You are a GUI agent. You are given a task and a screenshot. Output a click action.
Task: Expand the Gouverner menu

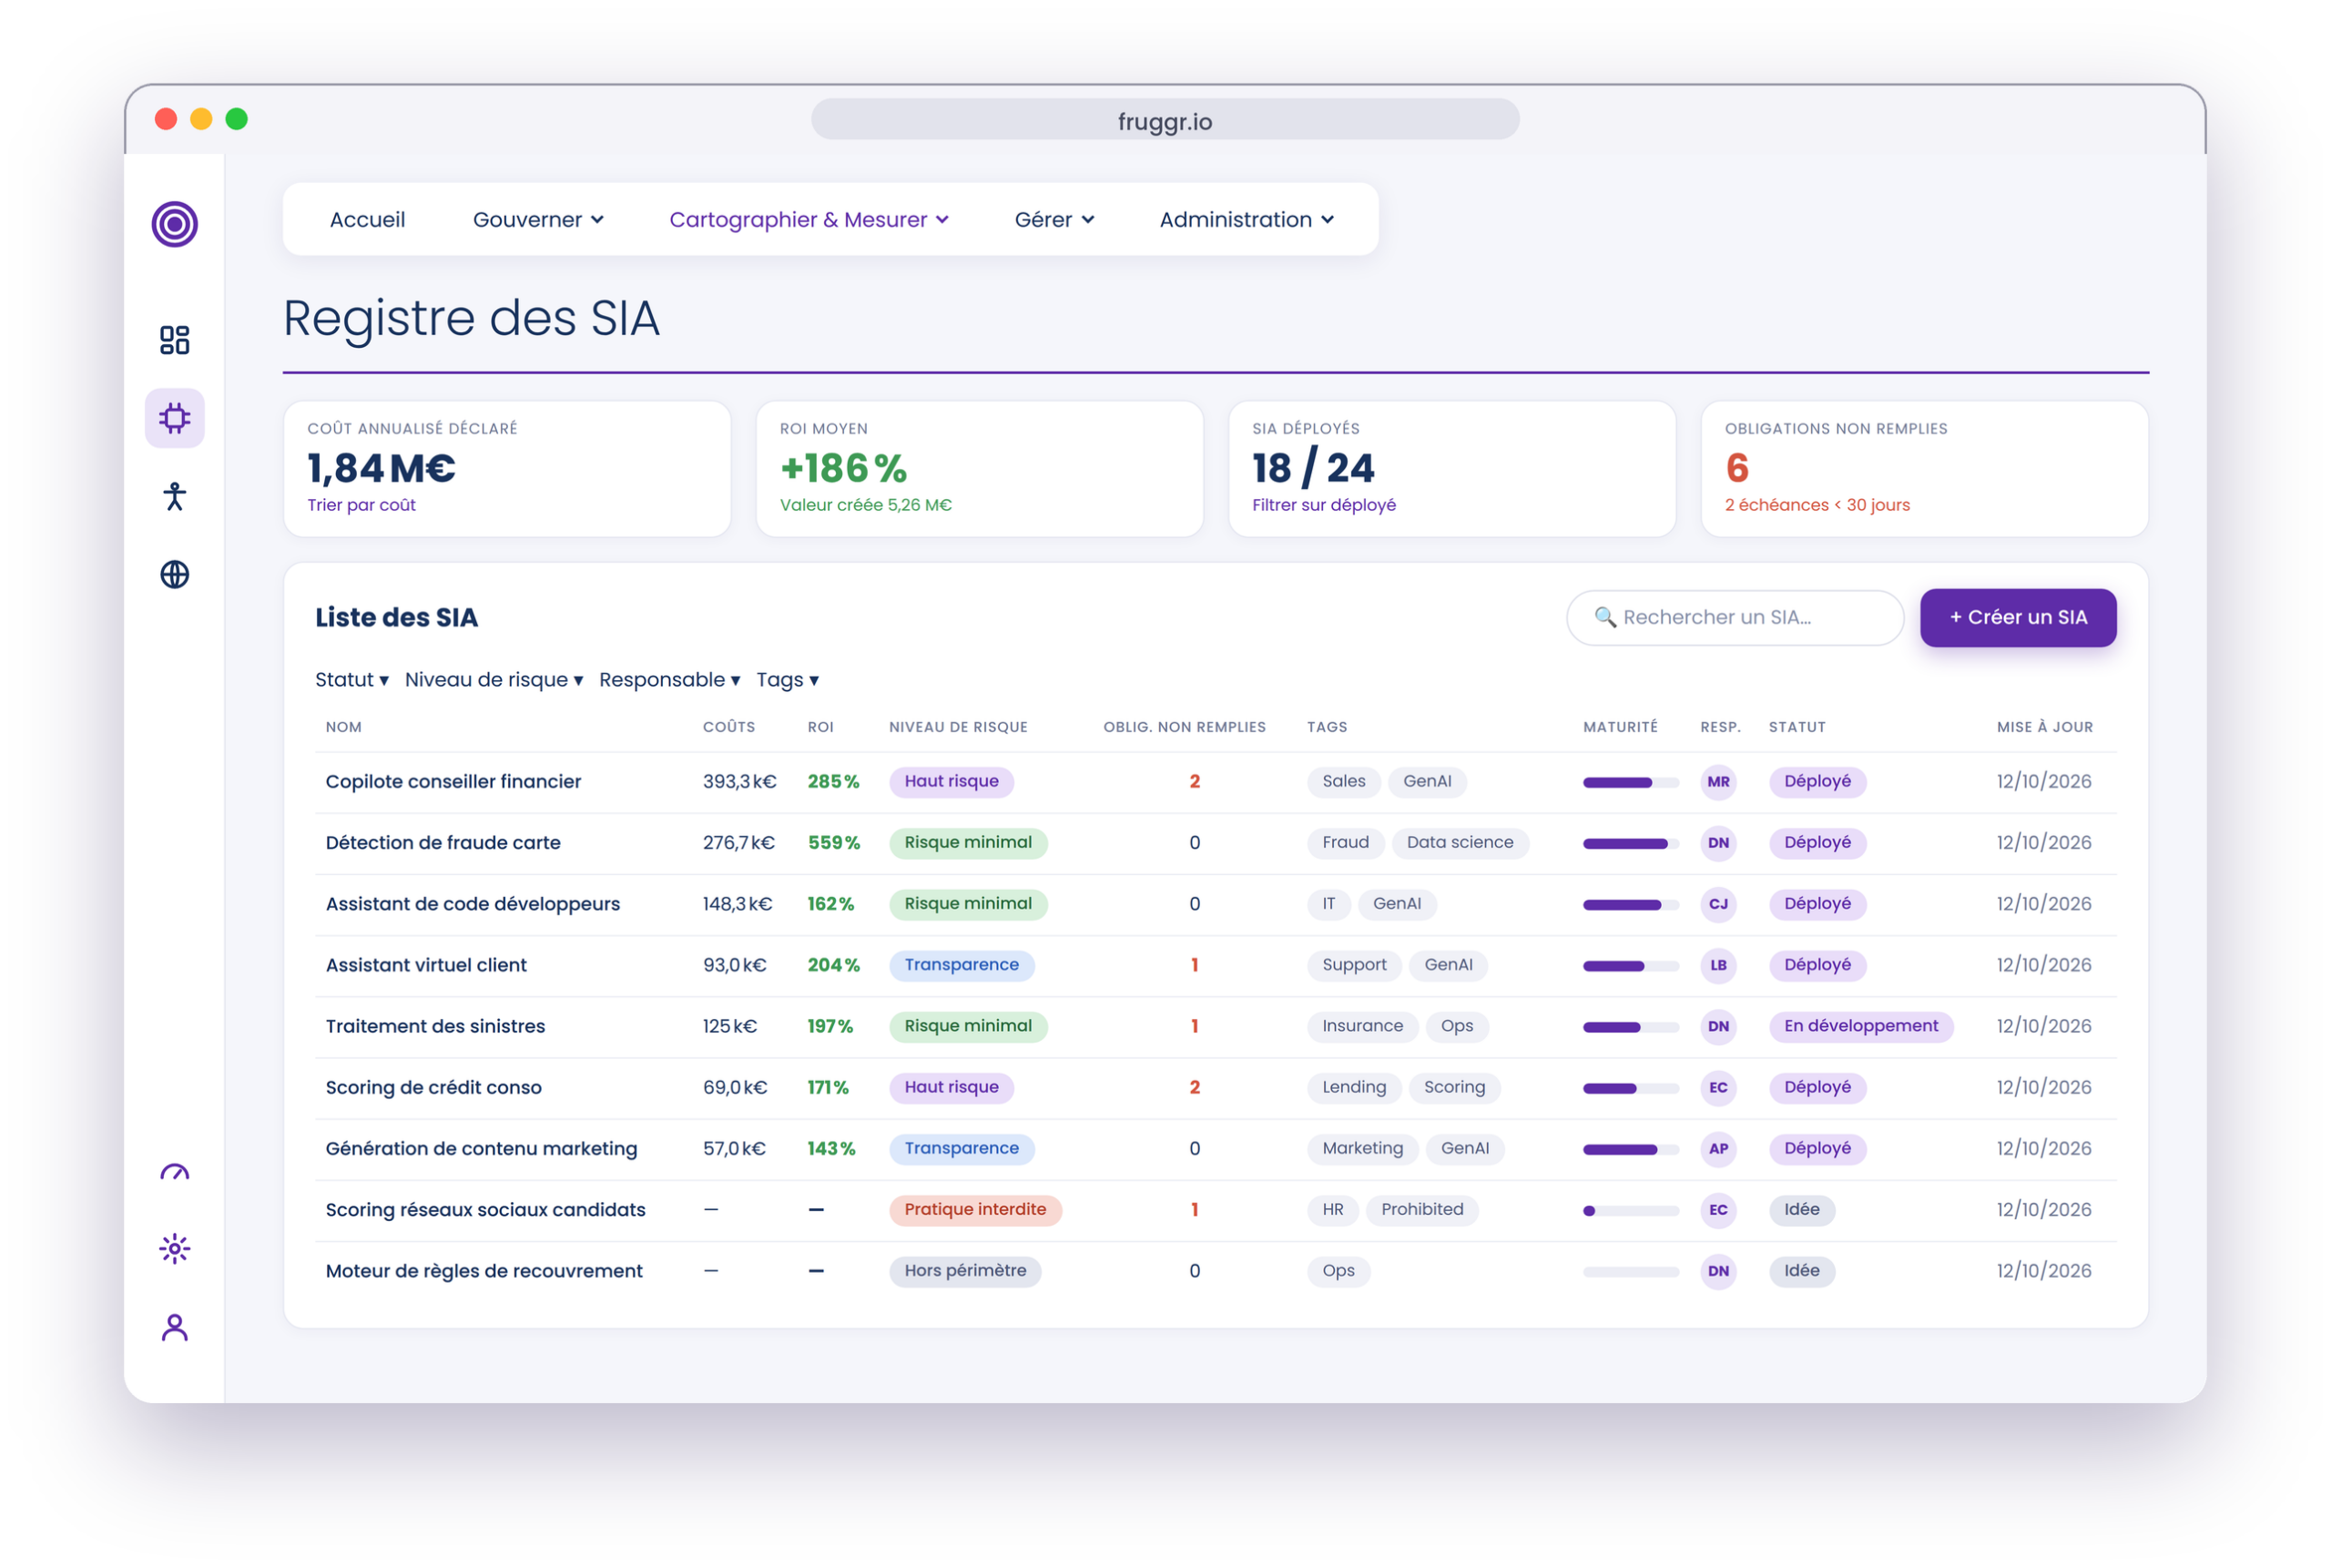(538, 220)
